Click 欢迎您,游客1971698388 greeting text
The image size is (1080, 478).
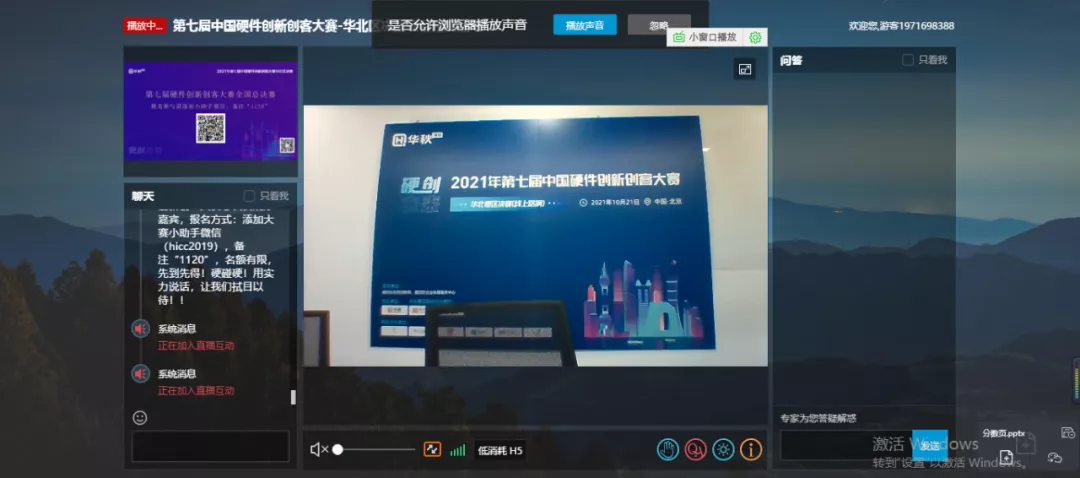point(902,26)
